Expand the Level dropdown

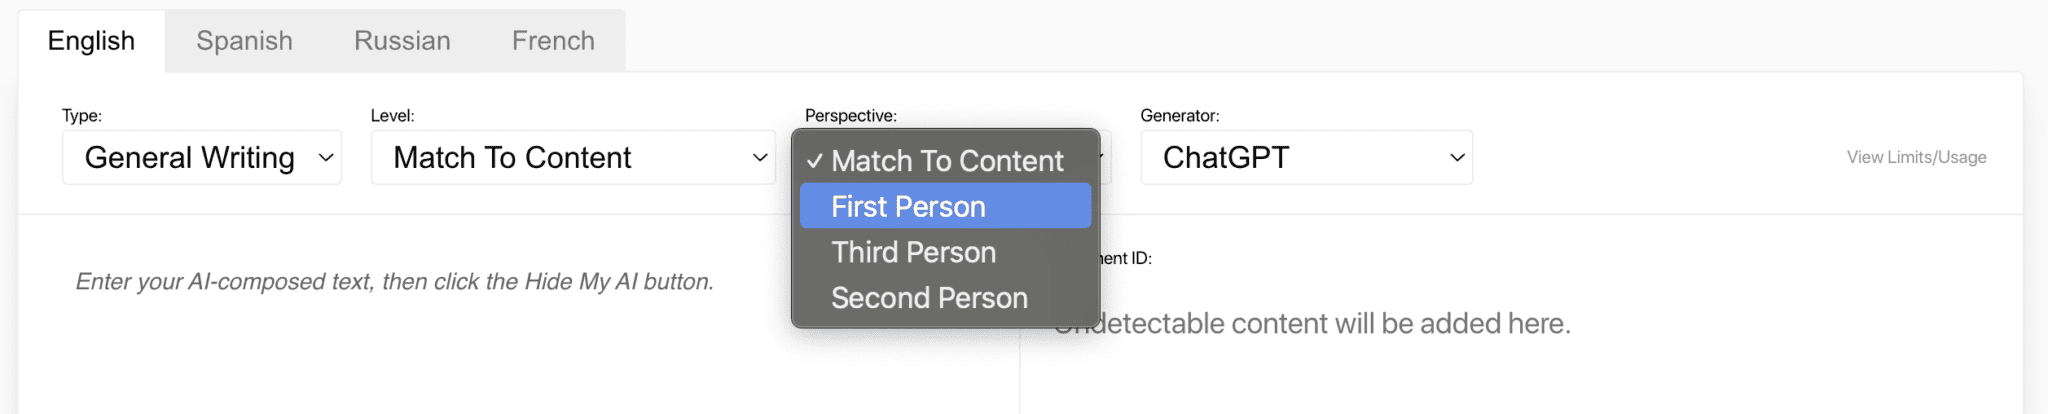(572, 158)
